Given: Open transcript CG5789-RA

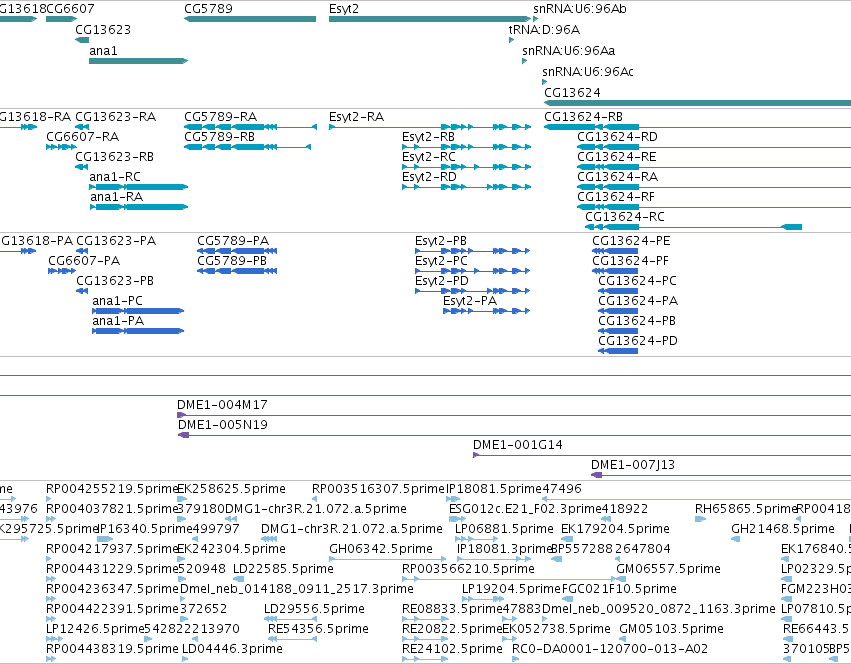Looking at the screenshot, I should (x=250, y=127).
